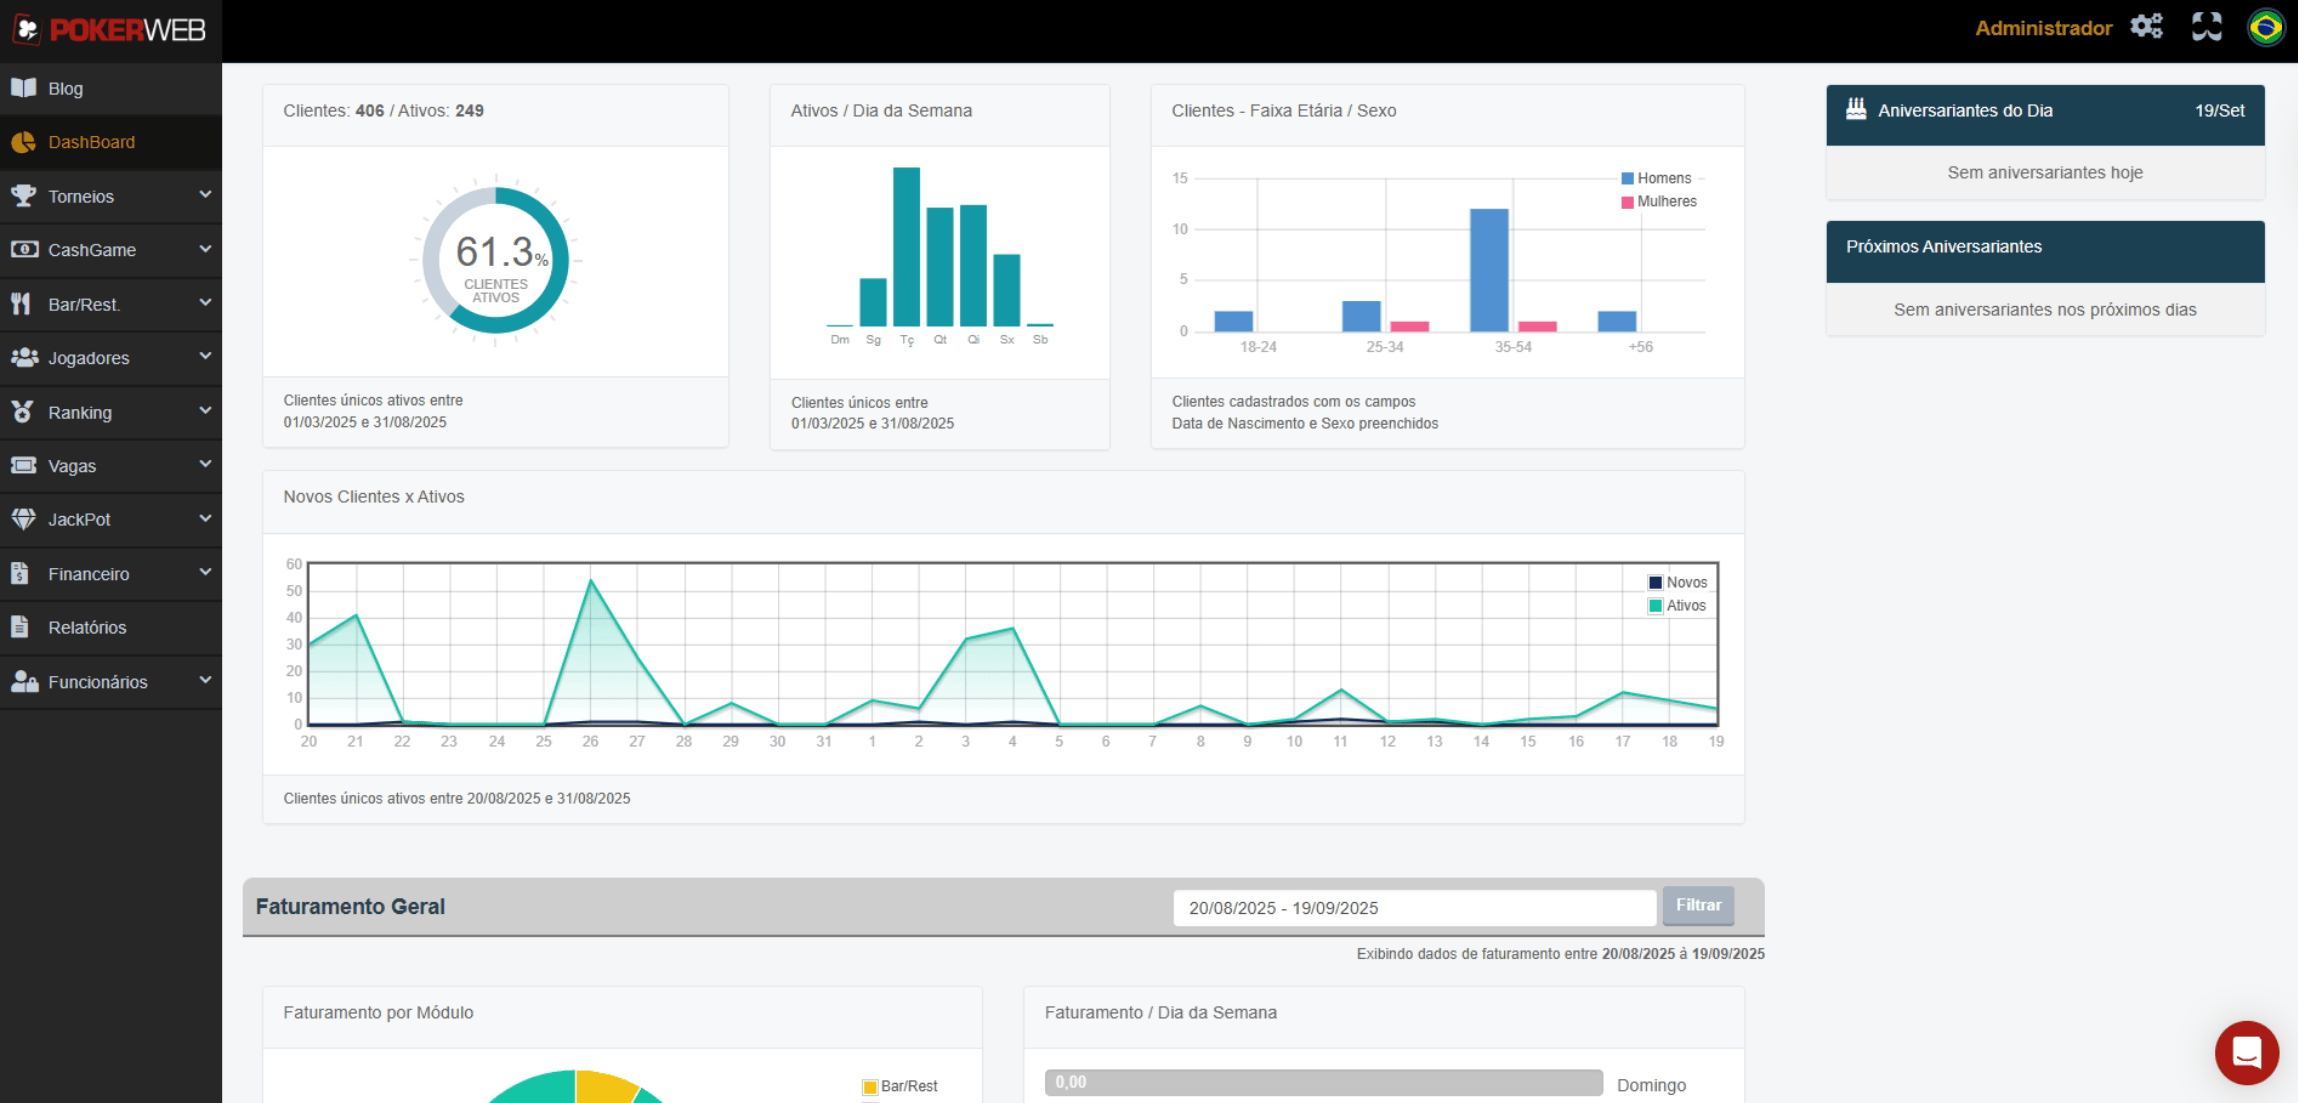
Task: Open the Relatórios menu item
Action: tap(87, 627)
